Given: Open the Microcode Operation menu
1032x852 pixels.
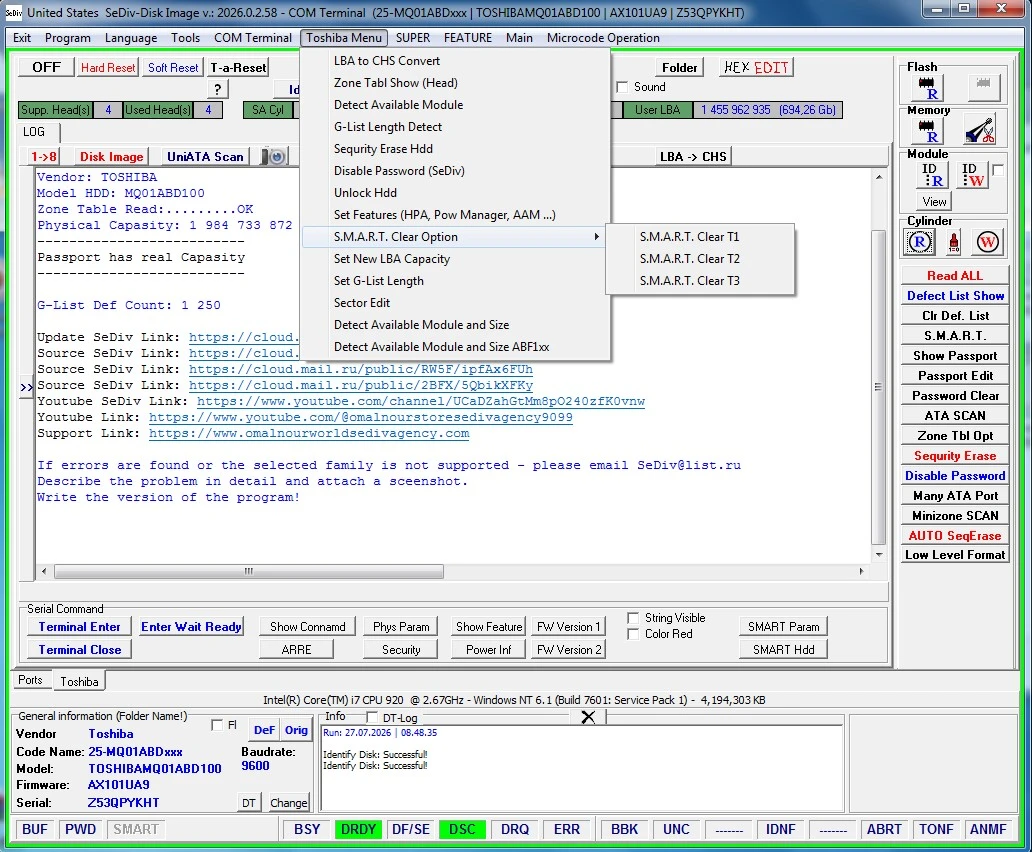Looking at the screenshot, I should click(x=603, y=38).
